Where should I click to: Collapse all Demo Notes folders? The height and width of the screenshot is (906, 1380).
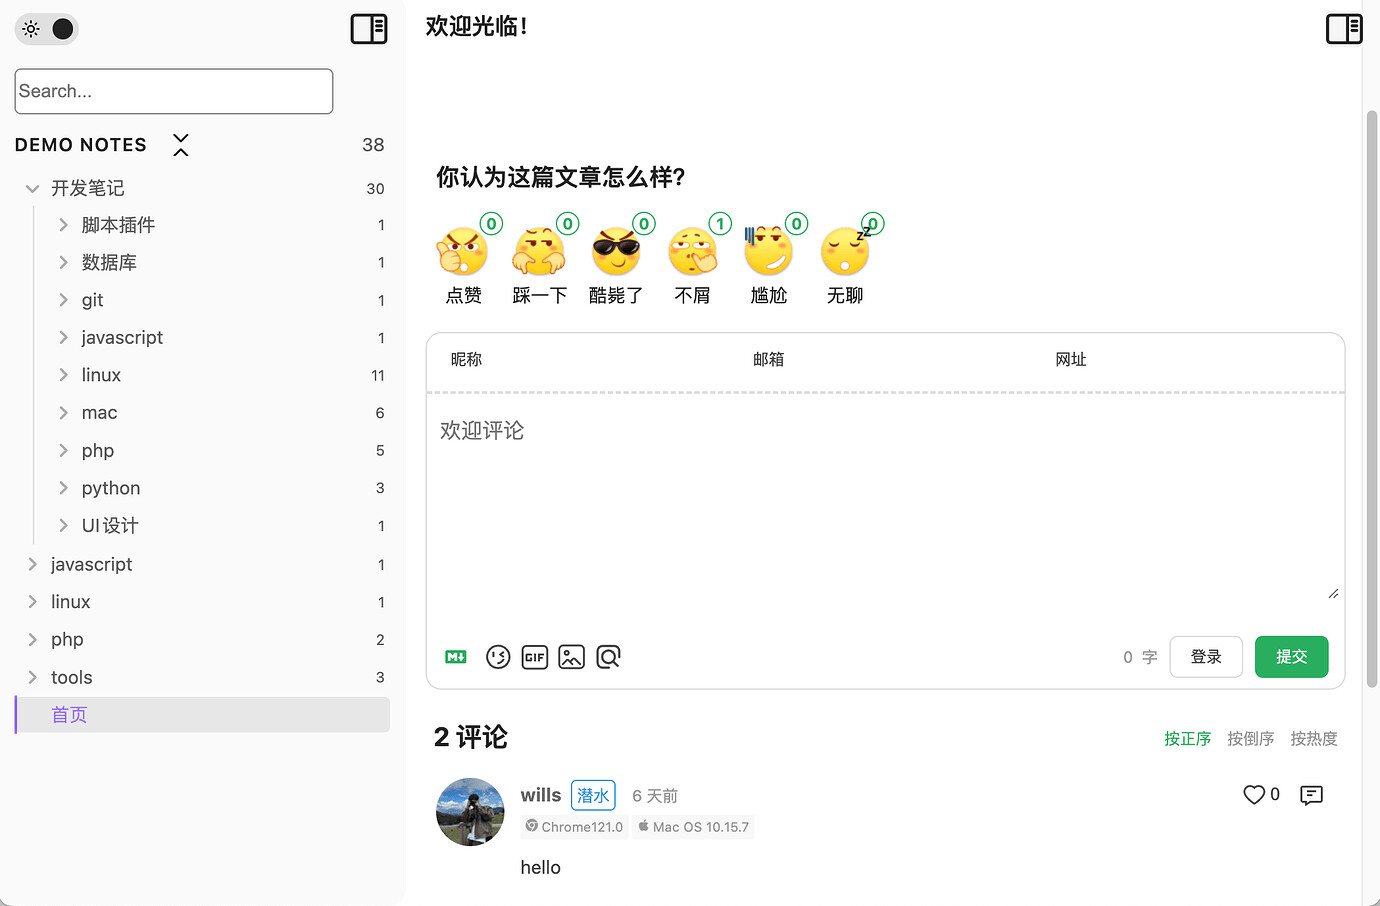181,145
